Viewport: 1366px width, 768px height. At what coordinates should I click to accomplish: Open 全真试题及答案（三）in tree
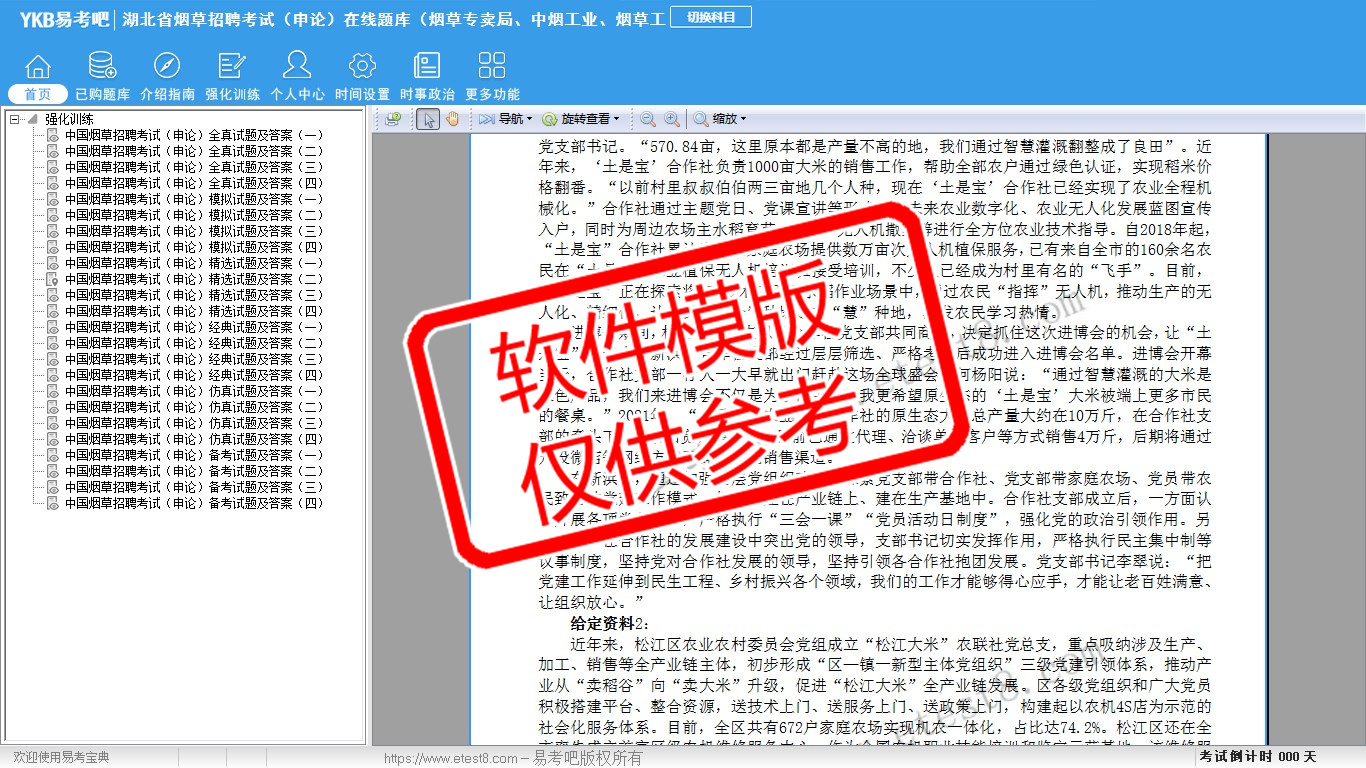[194, 167]
